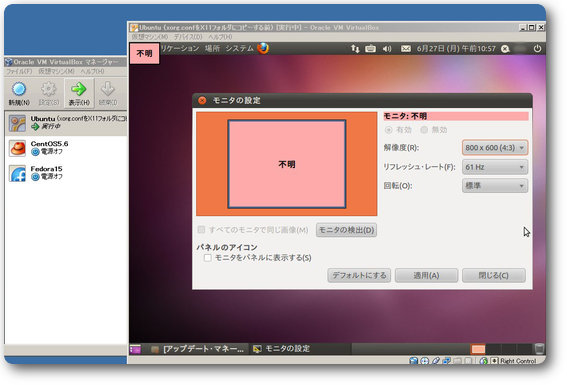This screenshot has width=567, height=385.
Task: Click the Ubuntu VM icon in manager list
Action: point(17,123)
